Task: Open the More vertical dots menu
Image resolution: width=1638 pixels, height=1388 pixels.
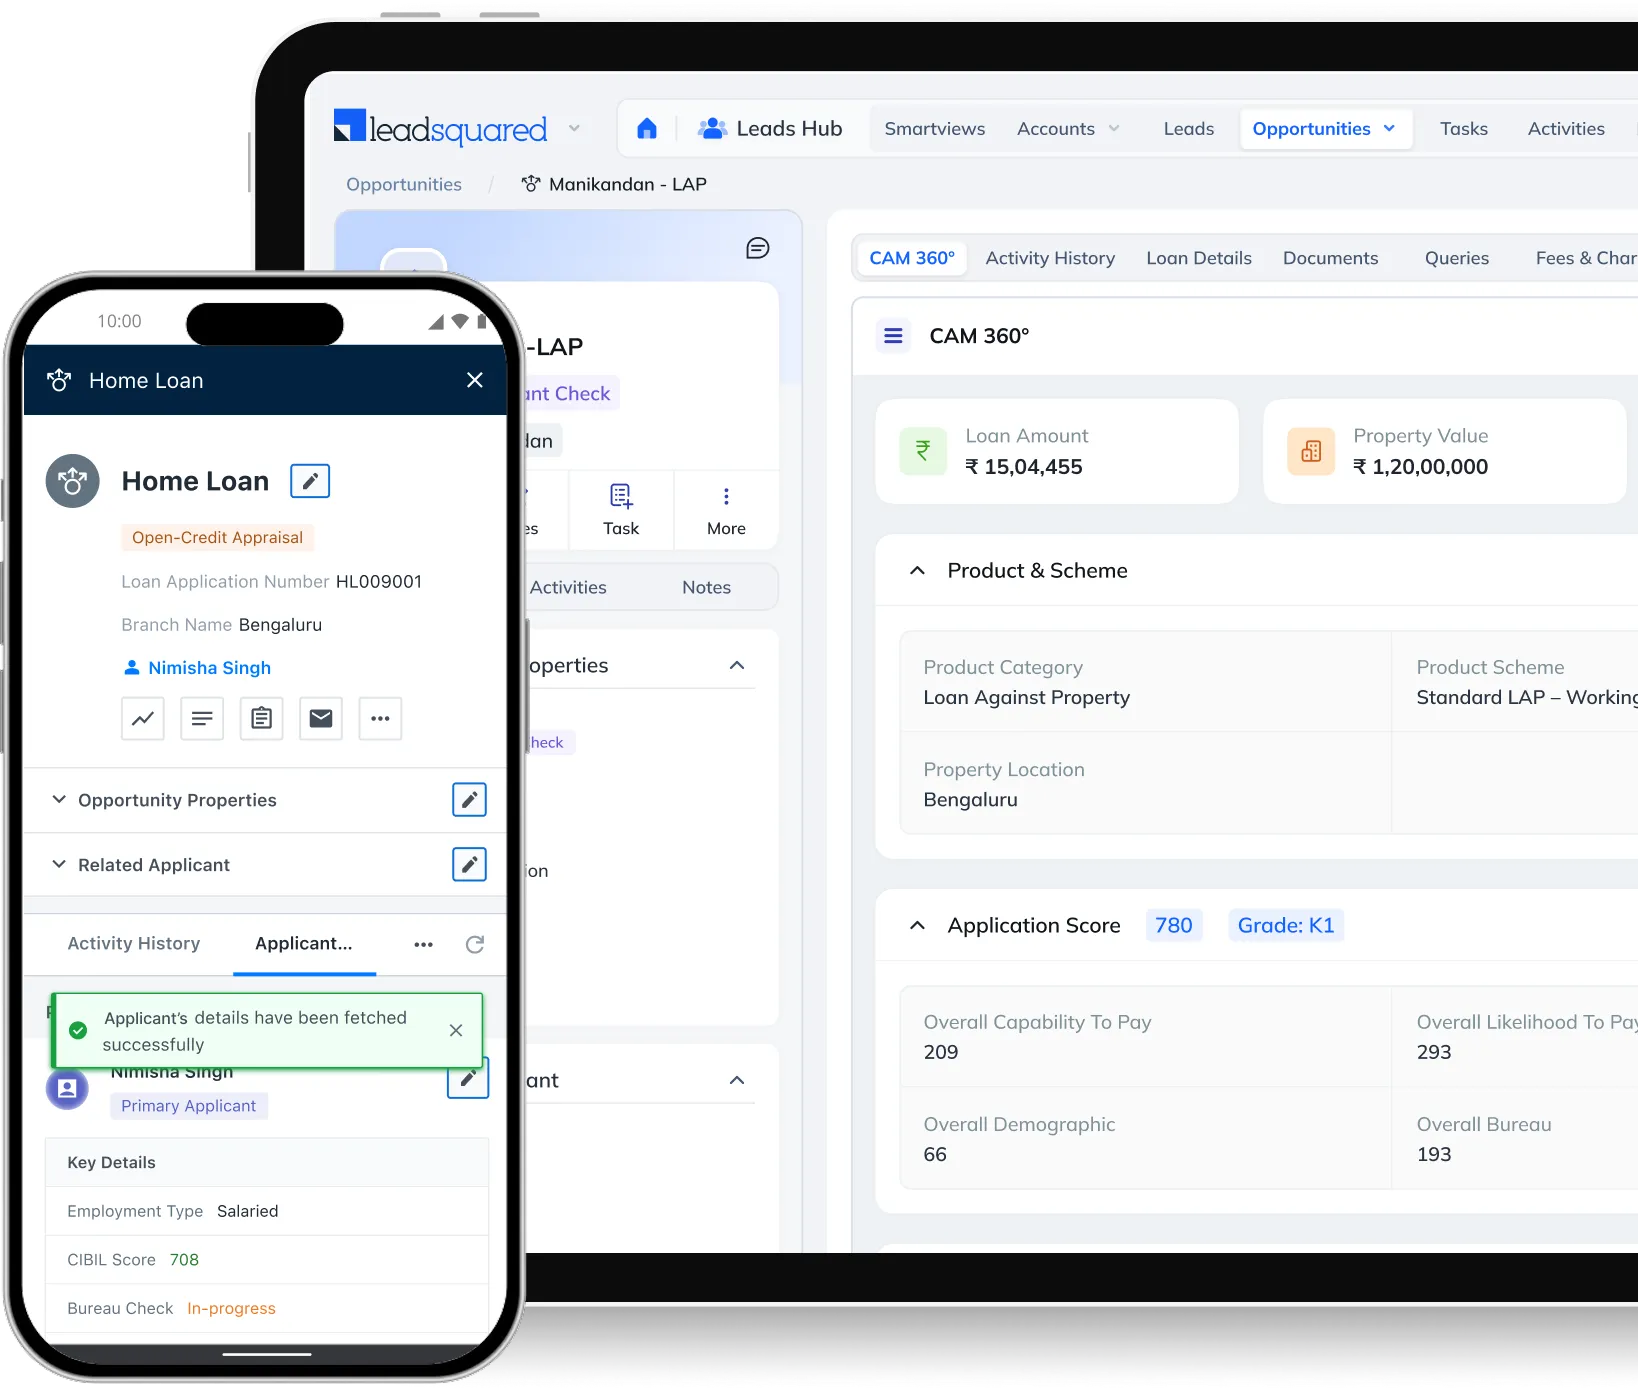Action: (726, 510)
